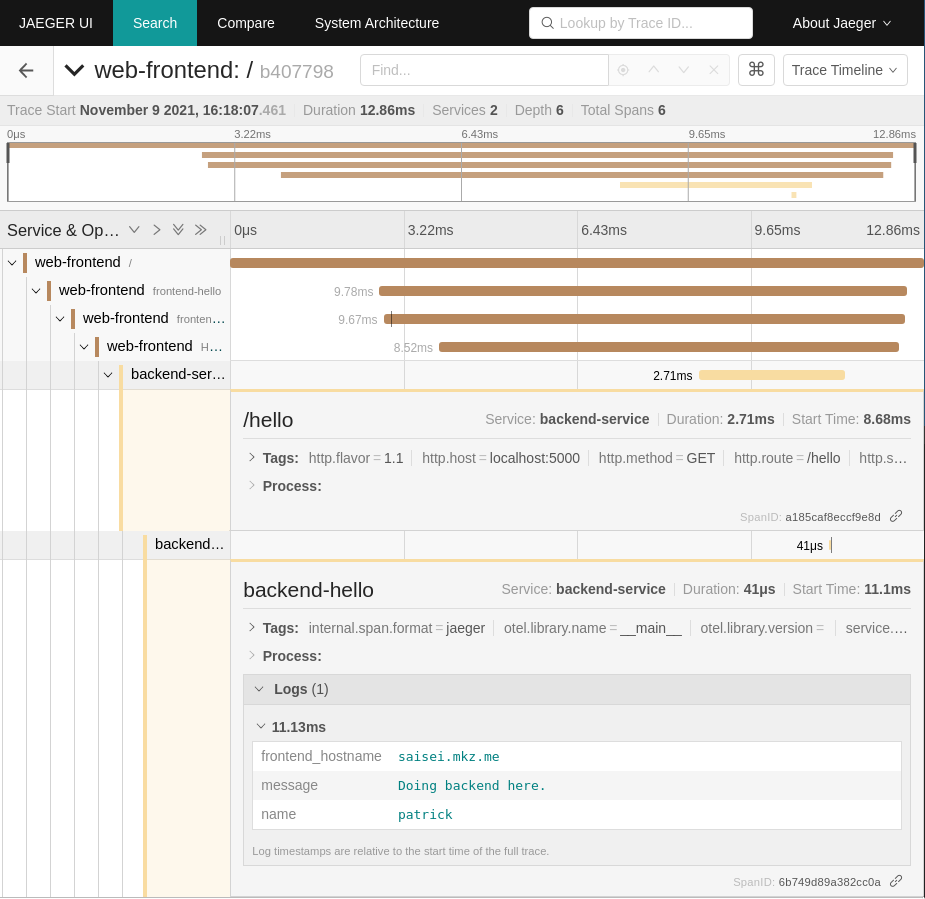Image resolution: width=925 pixels, height=899 pixels.
Task: Expand all spans double-down chevron
Action: pos(178,229)
